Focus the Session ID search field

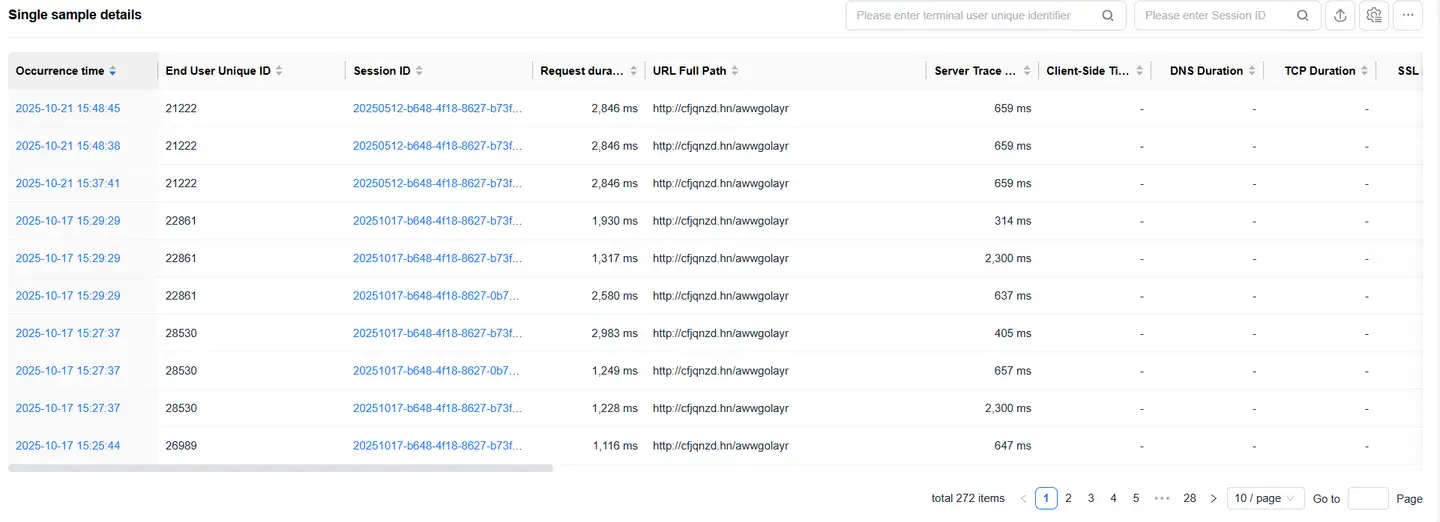tap(1215, 16)
